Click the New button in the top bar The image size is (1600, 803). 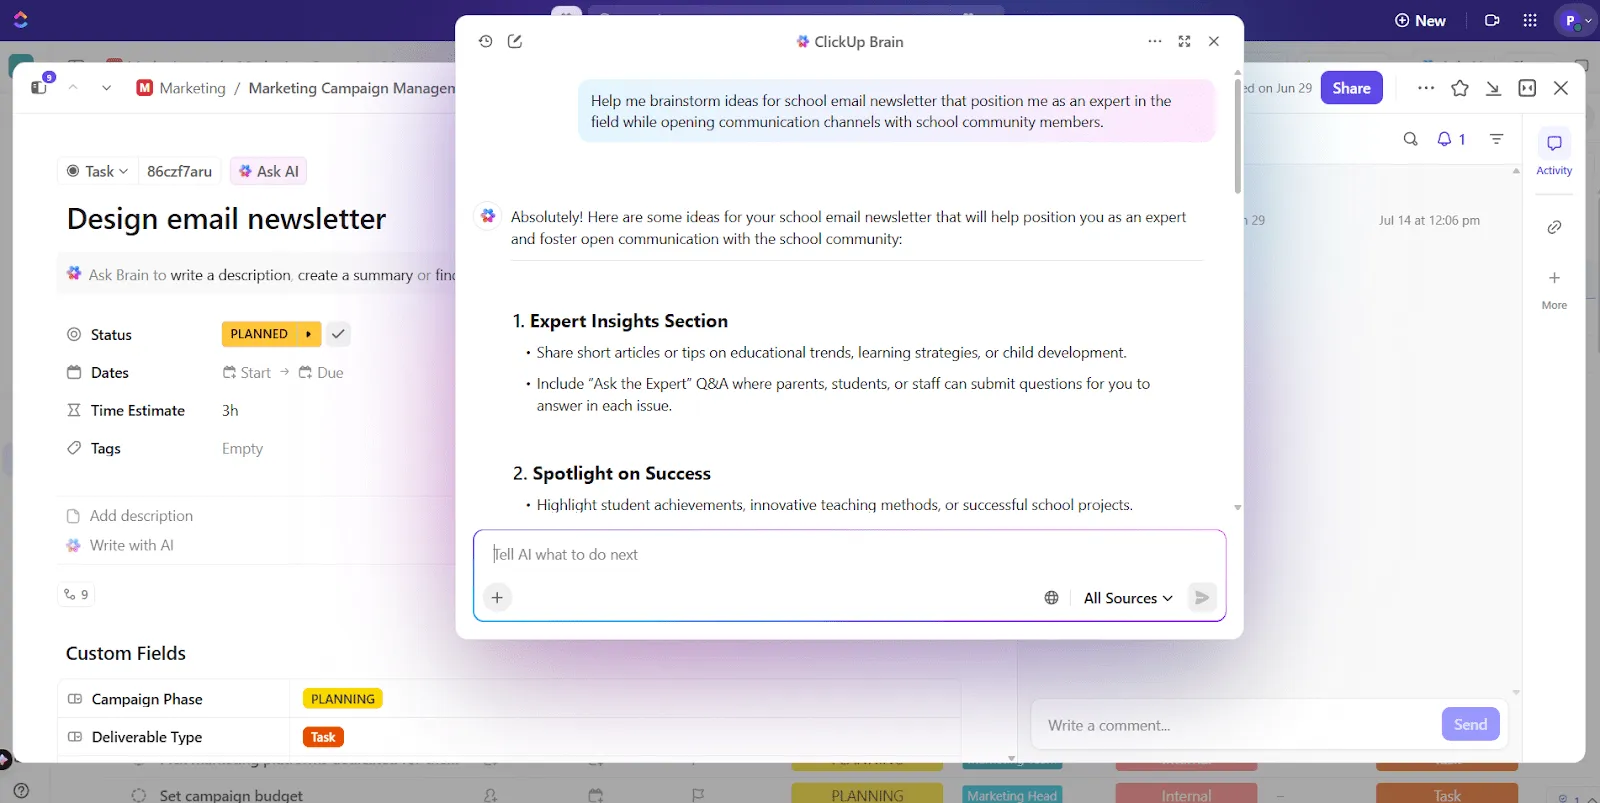click(x=1420, y=20)
